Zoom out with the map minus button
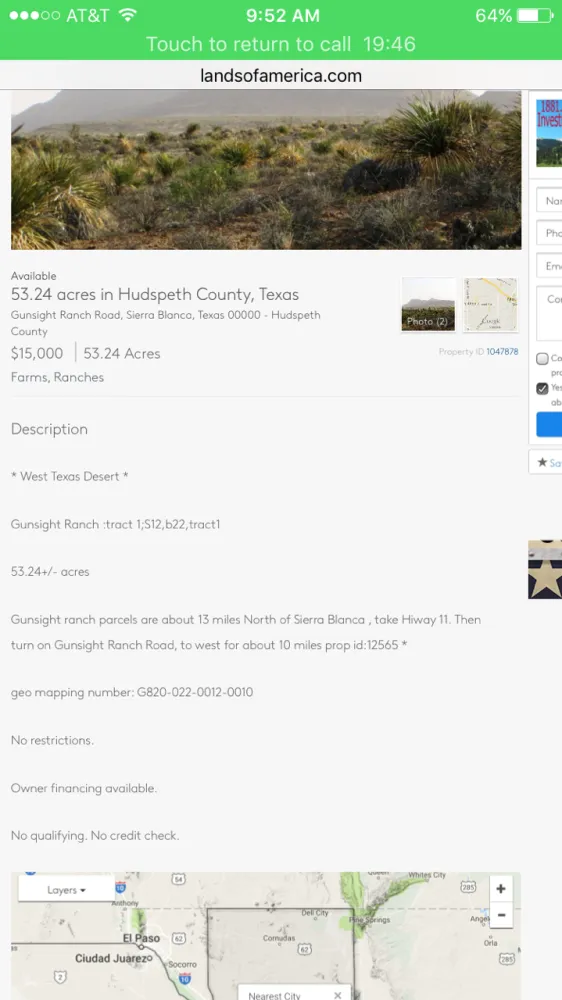 point(501,915)
